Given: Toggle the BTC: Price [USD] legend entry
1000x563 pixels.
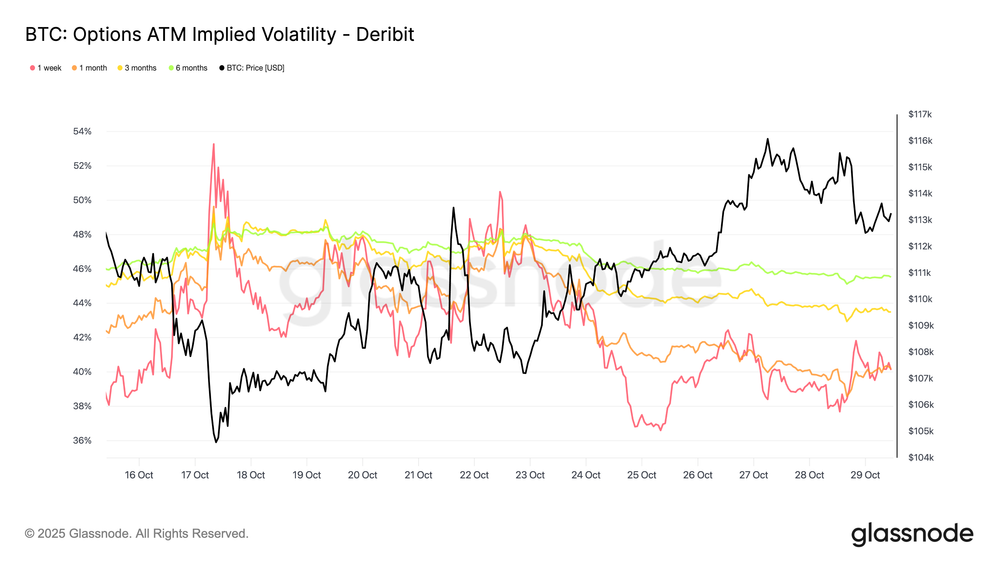Looking at the screenshot, I should (x=252, y=68).
